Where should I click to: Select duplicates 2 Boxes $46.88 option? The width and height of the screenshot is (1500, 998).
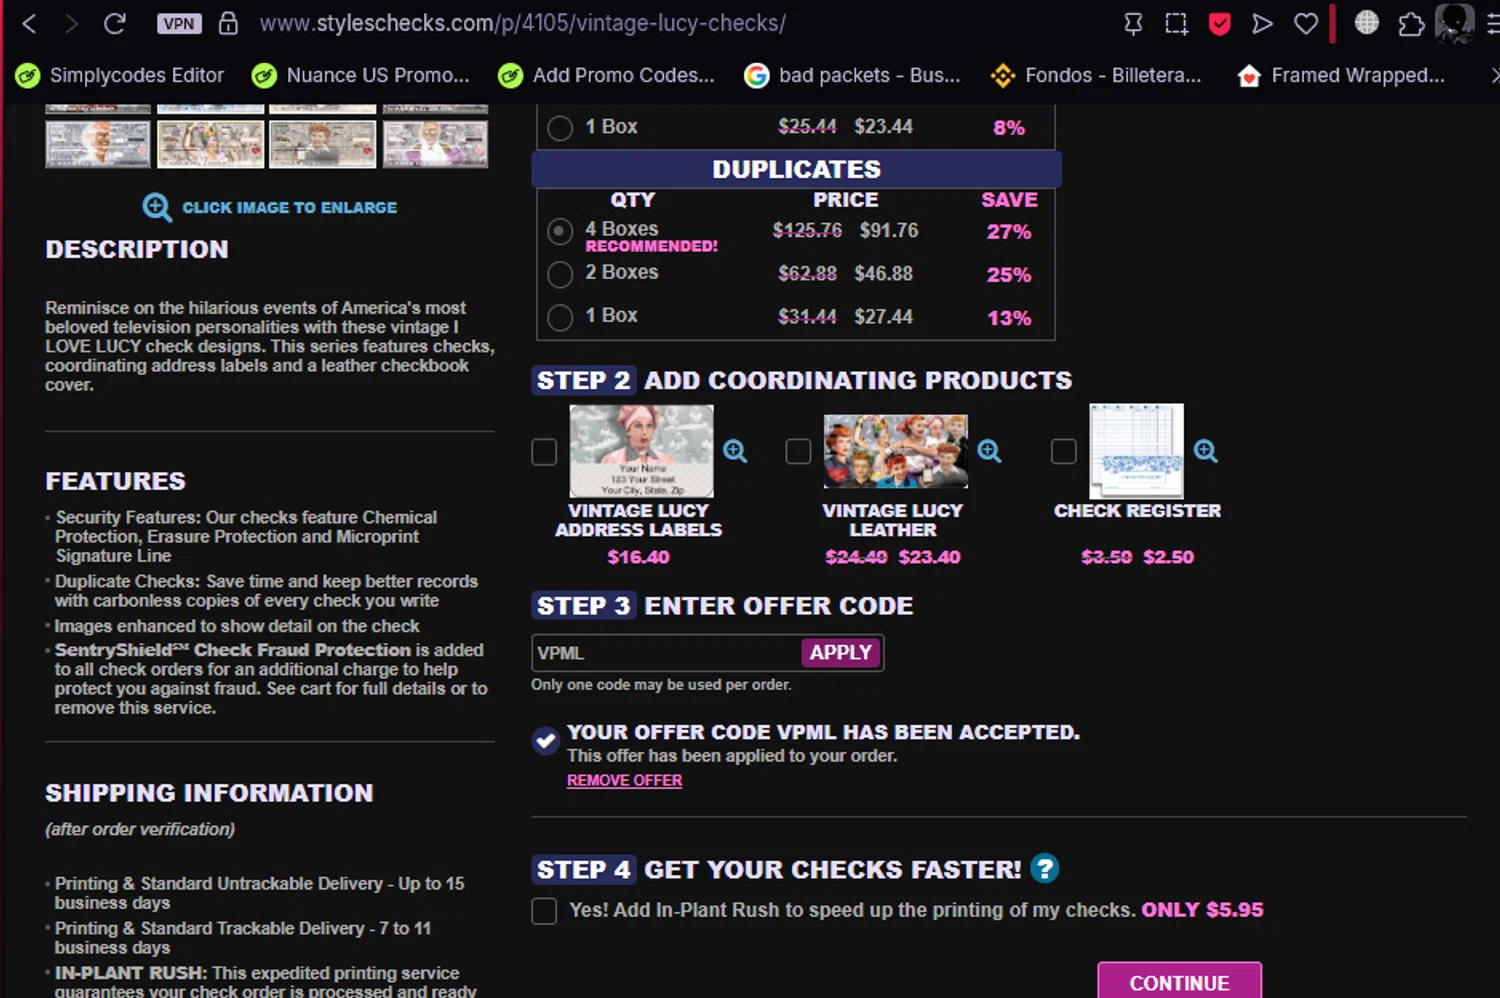[560, 274]
